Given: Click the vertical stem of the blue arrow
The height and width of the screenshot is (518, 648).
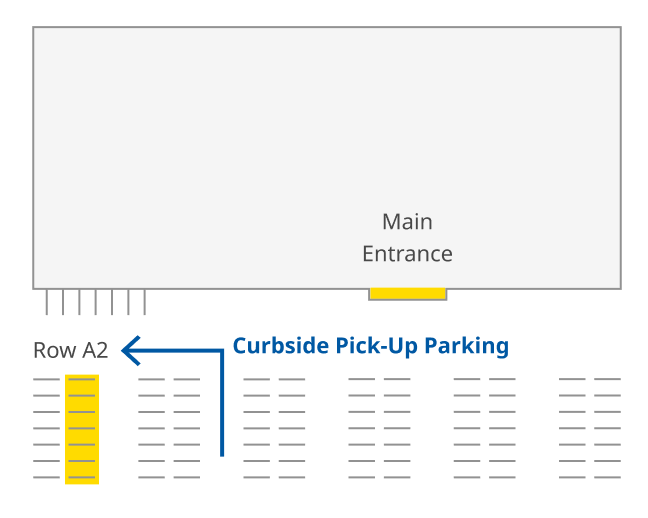Looking at the screenshot, I should click(221, 404).
